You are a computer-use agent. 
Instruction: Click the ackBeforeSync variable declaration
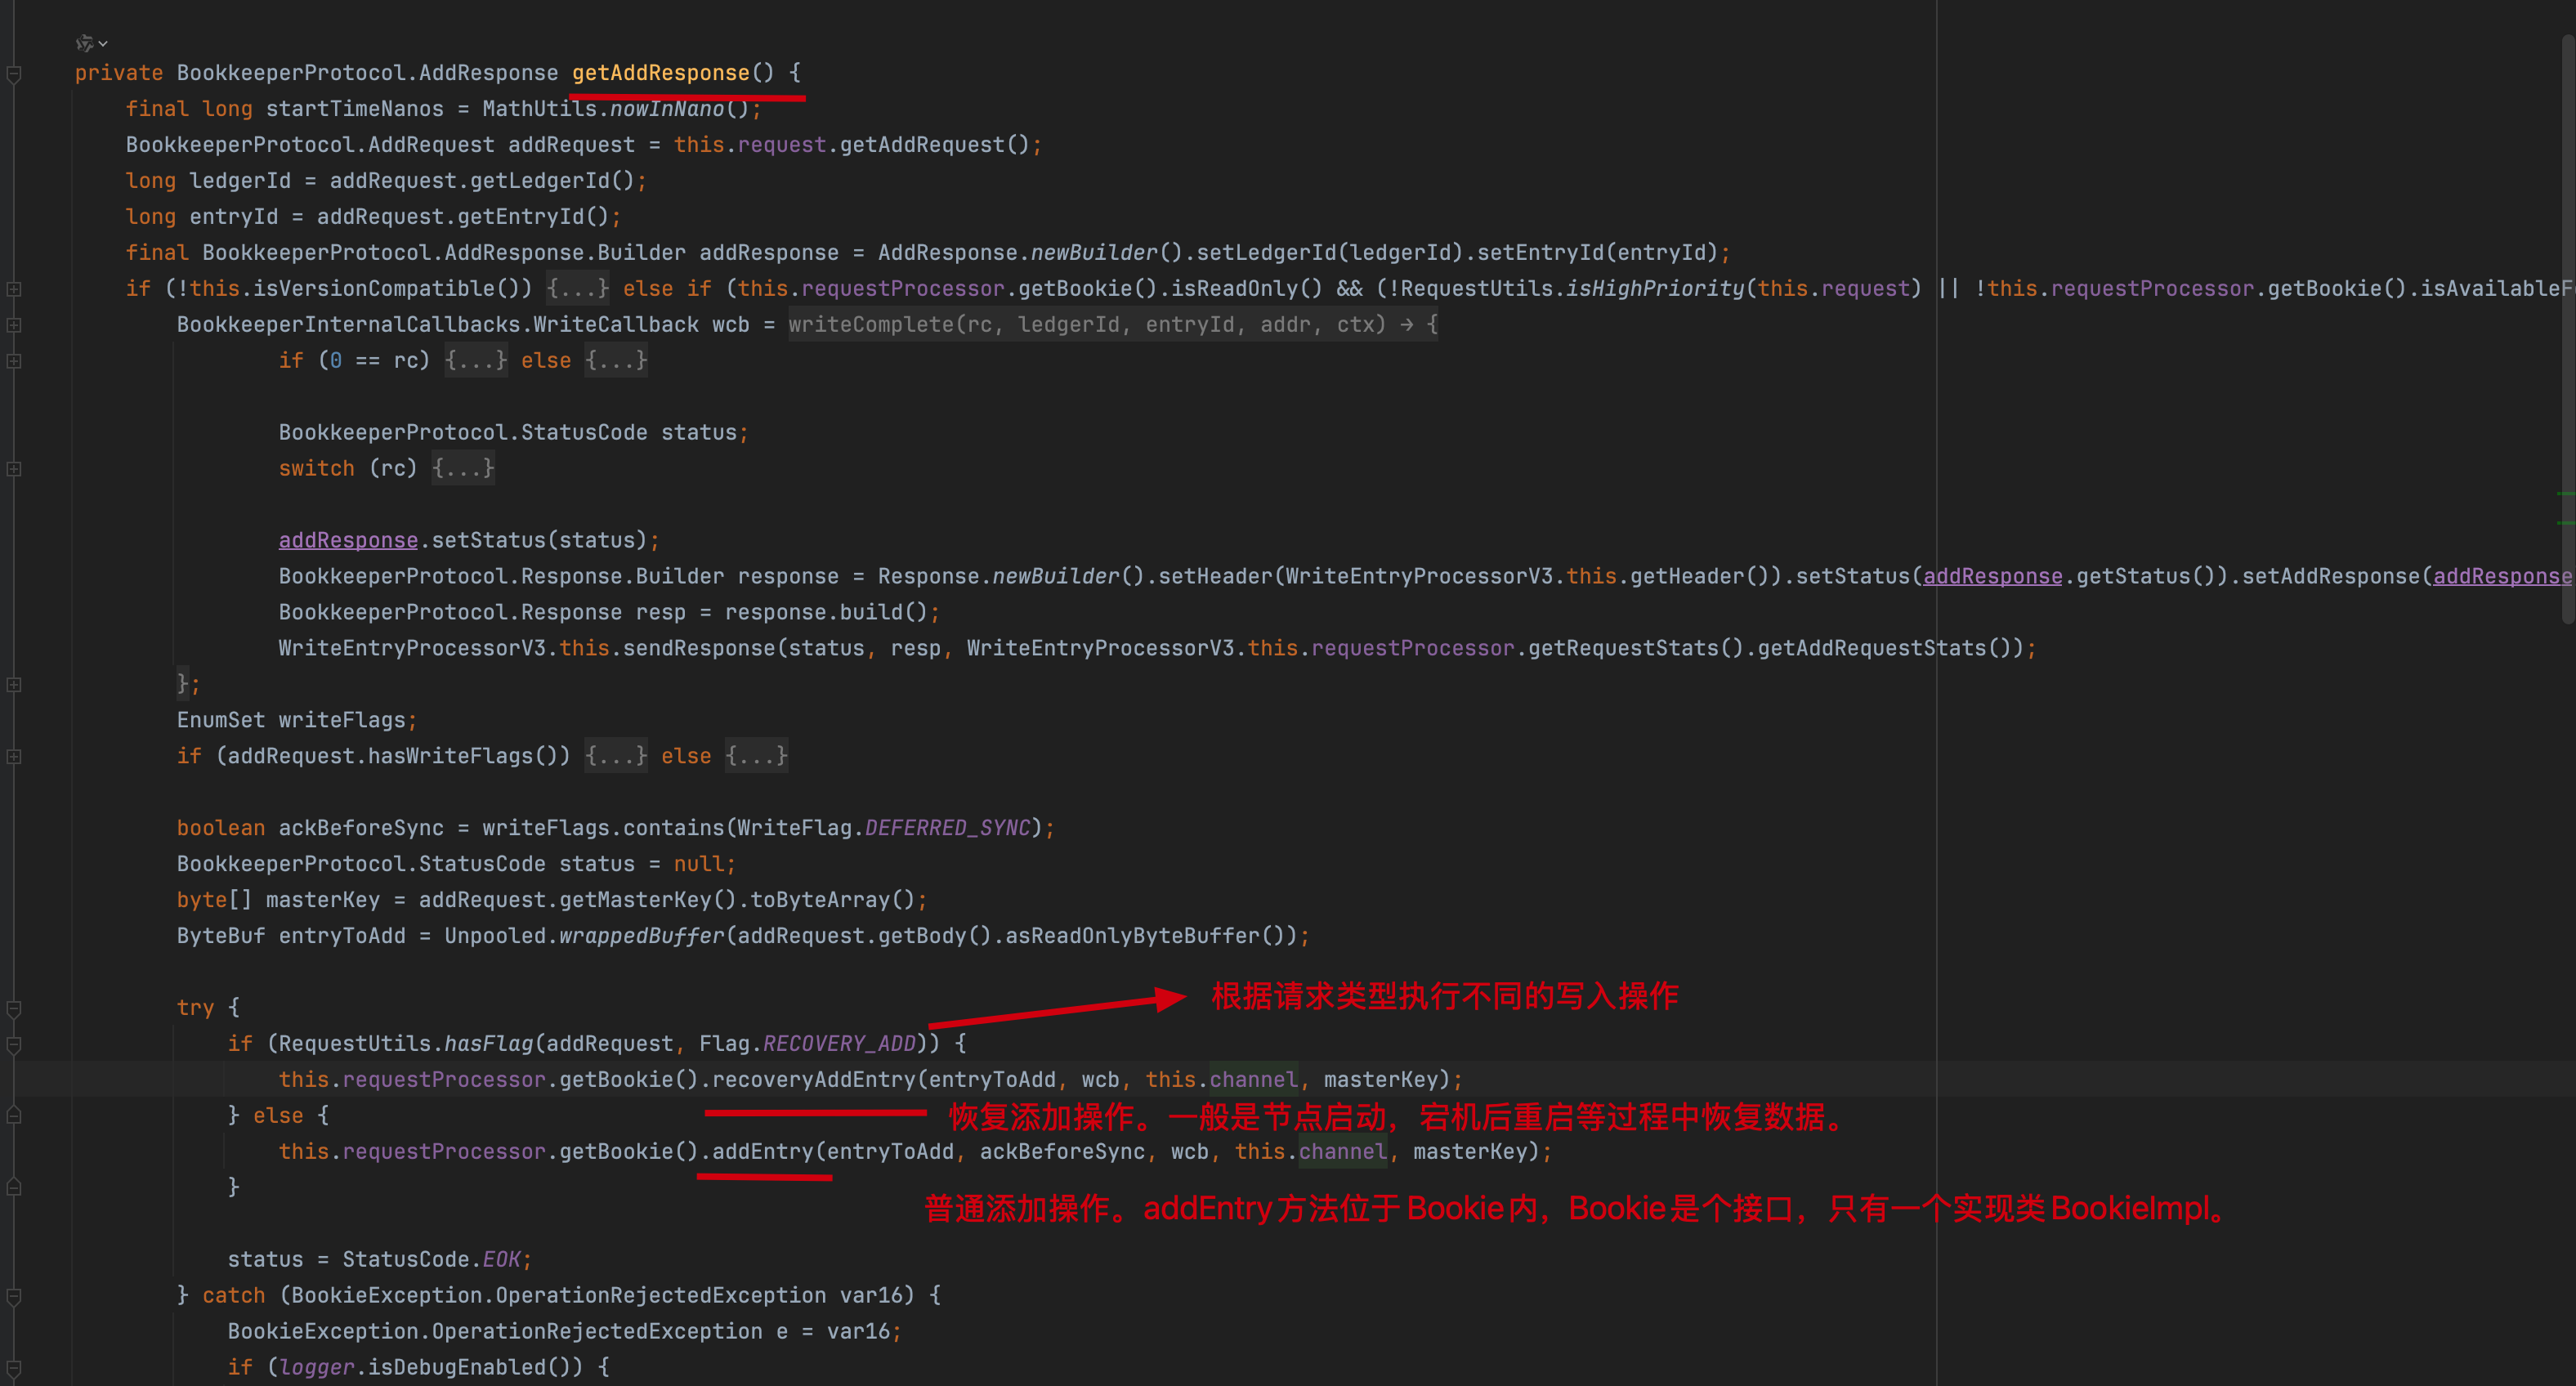coord(361,829)
